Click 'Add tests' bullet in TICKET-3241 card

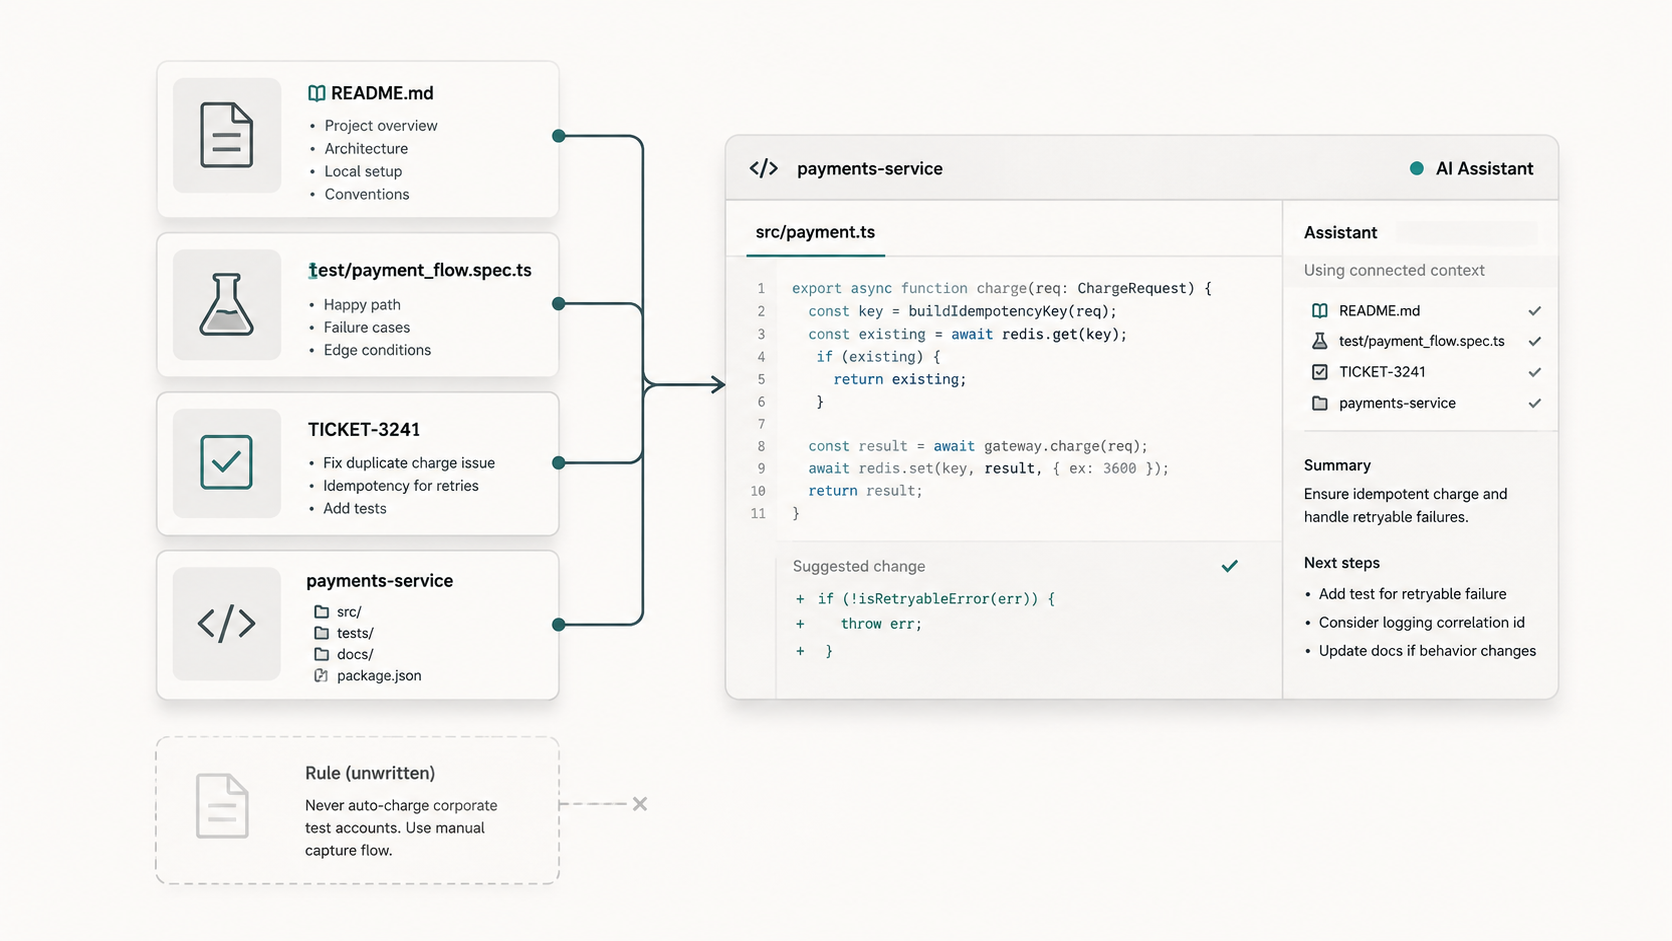[355, 508]
